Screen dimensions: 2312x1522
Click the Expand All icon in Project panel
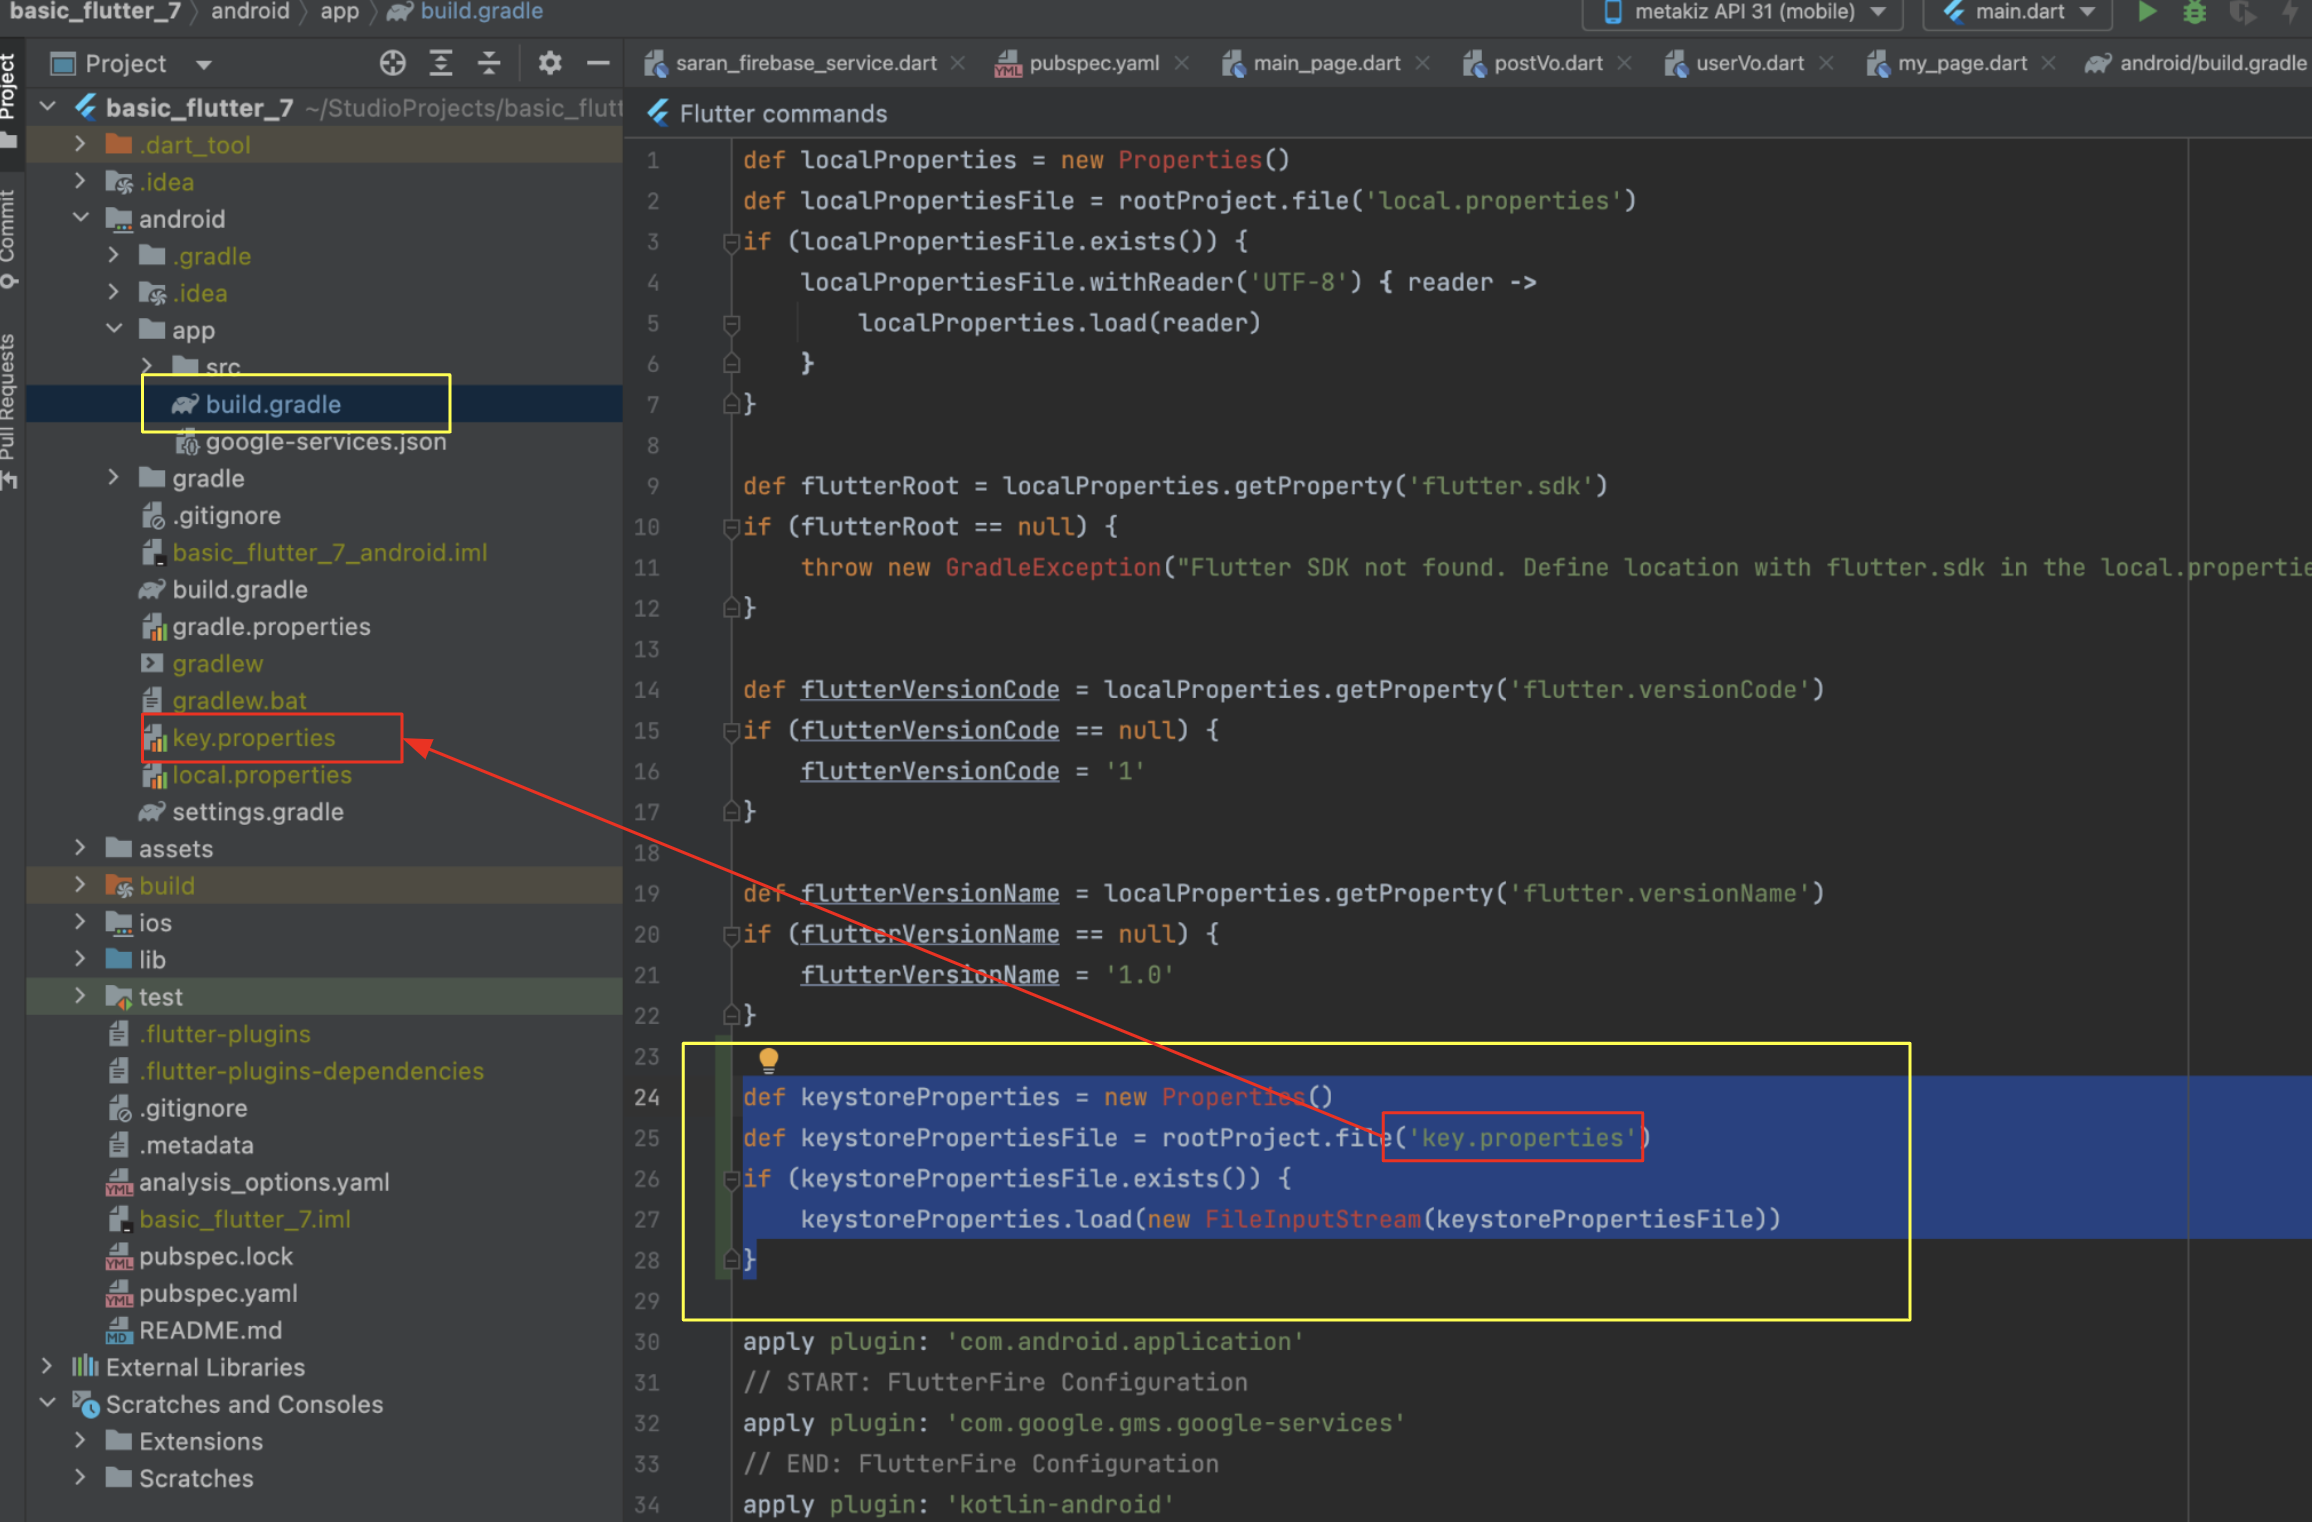pyautogui.click(x=441, y=63)
